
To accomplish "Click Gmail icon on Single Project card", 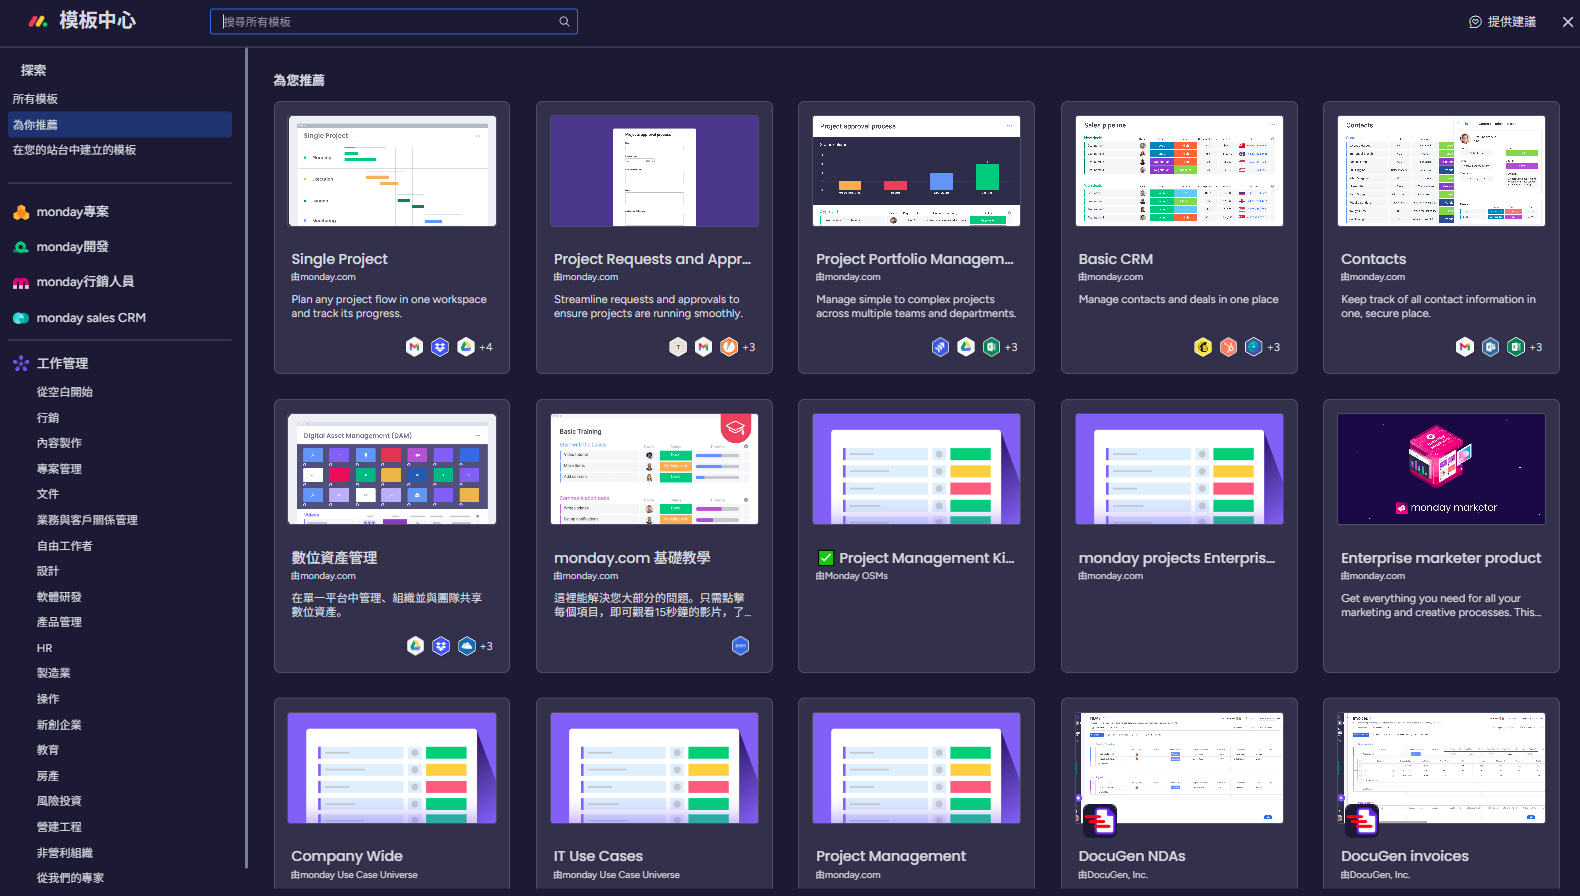I will (x=414, y=347).
